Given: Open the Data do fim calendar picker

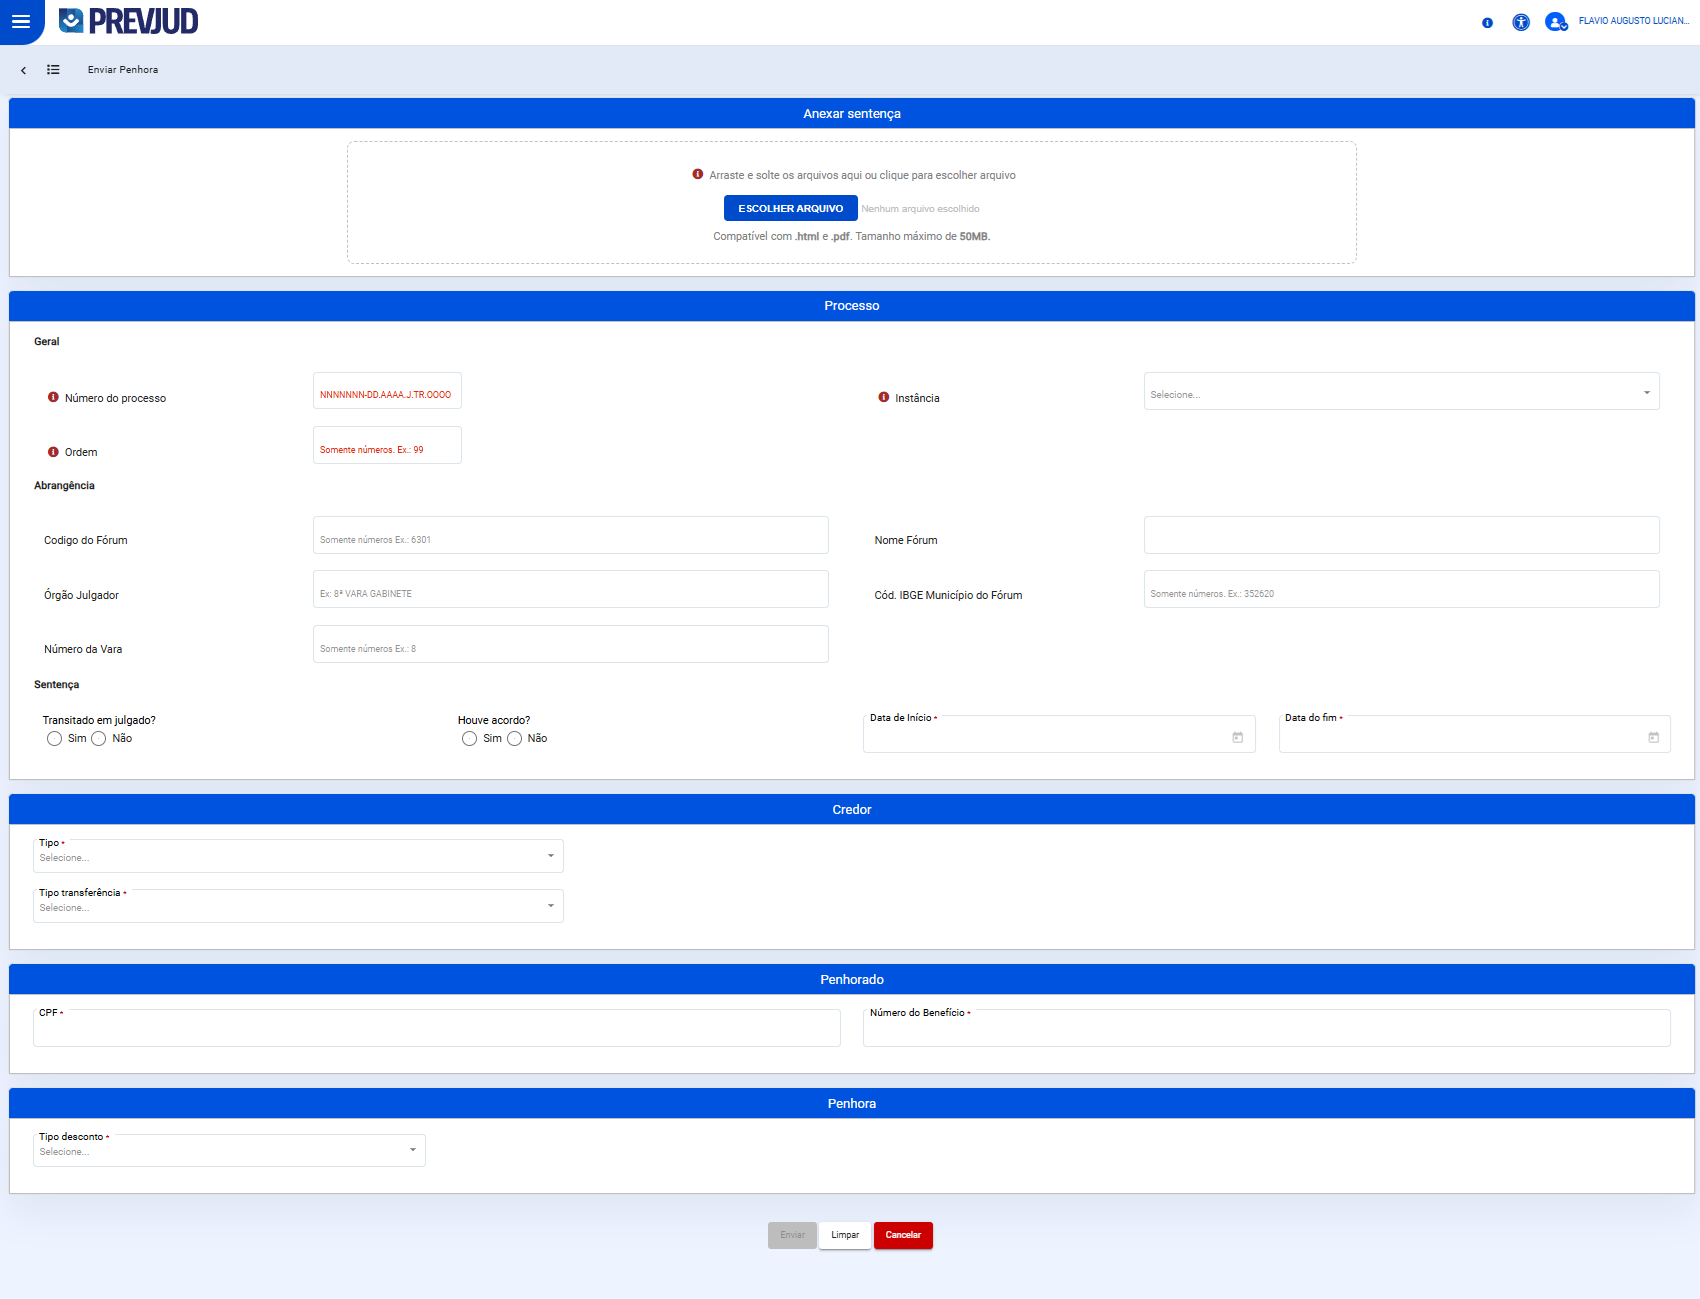Looking at the screenshot, I should (1653, 738).
